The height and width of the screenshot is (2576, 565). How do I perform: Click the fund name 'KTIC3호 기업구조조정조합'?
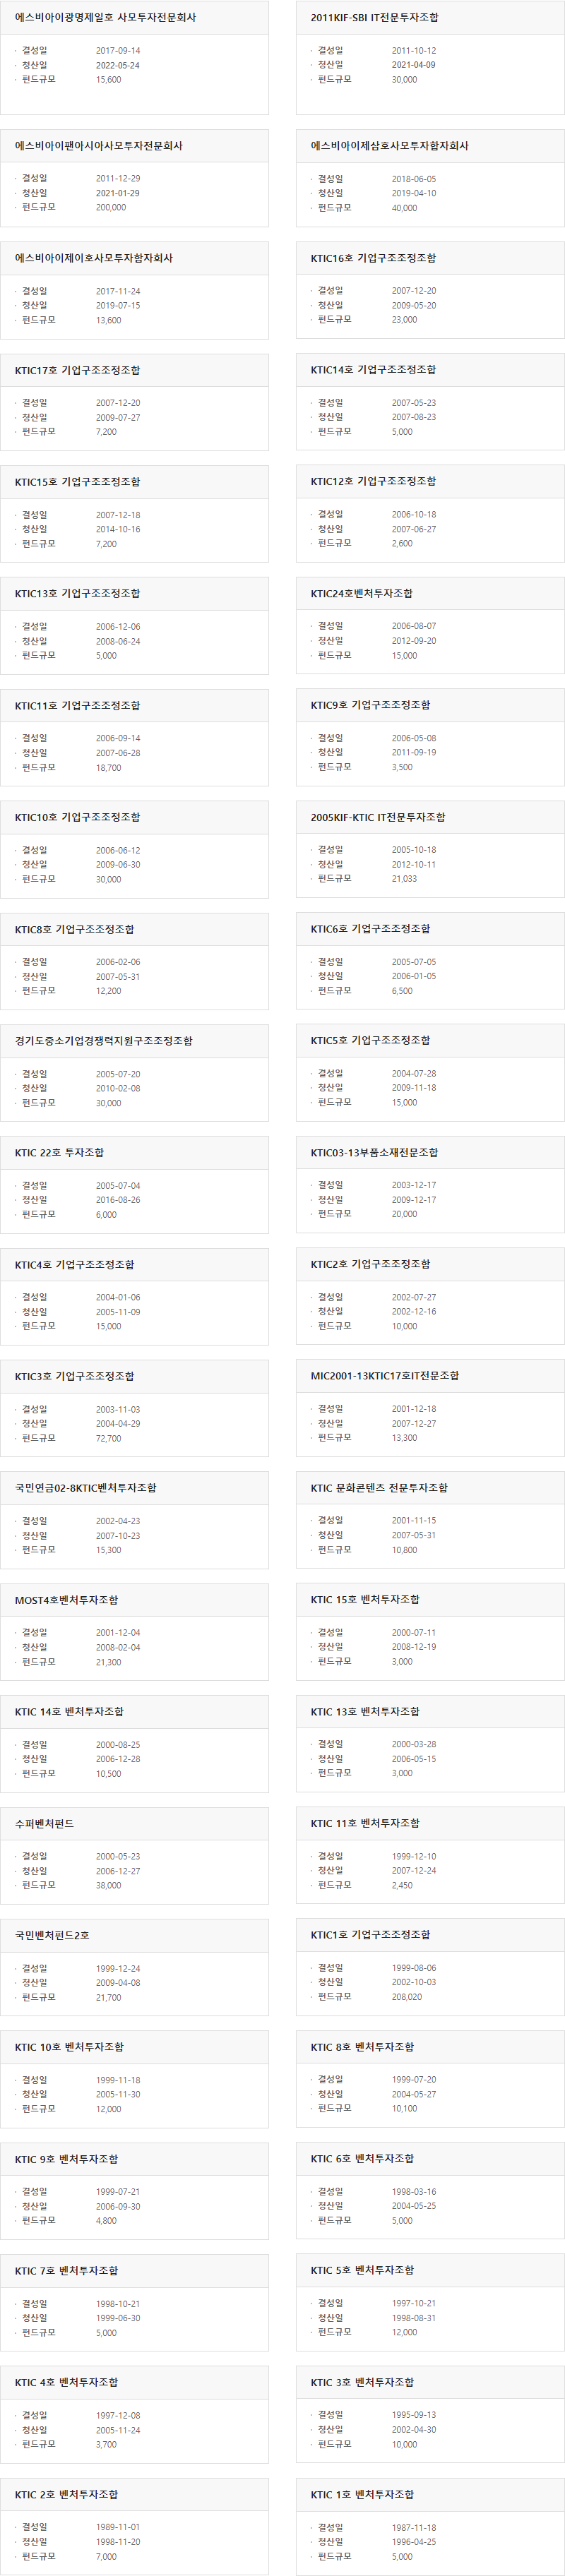(74, 1376)
